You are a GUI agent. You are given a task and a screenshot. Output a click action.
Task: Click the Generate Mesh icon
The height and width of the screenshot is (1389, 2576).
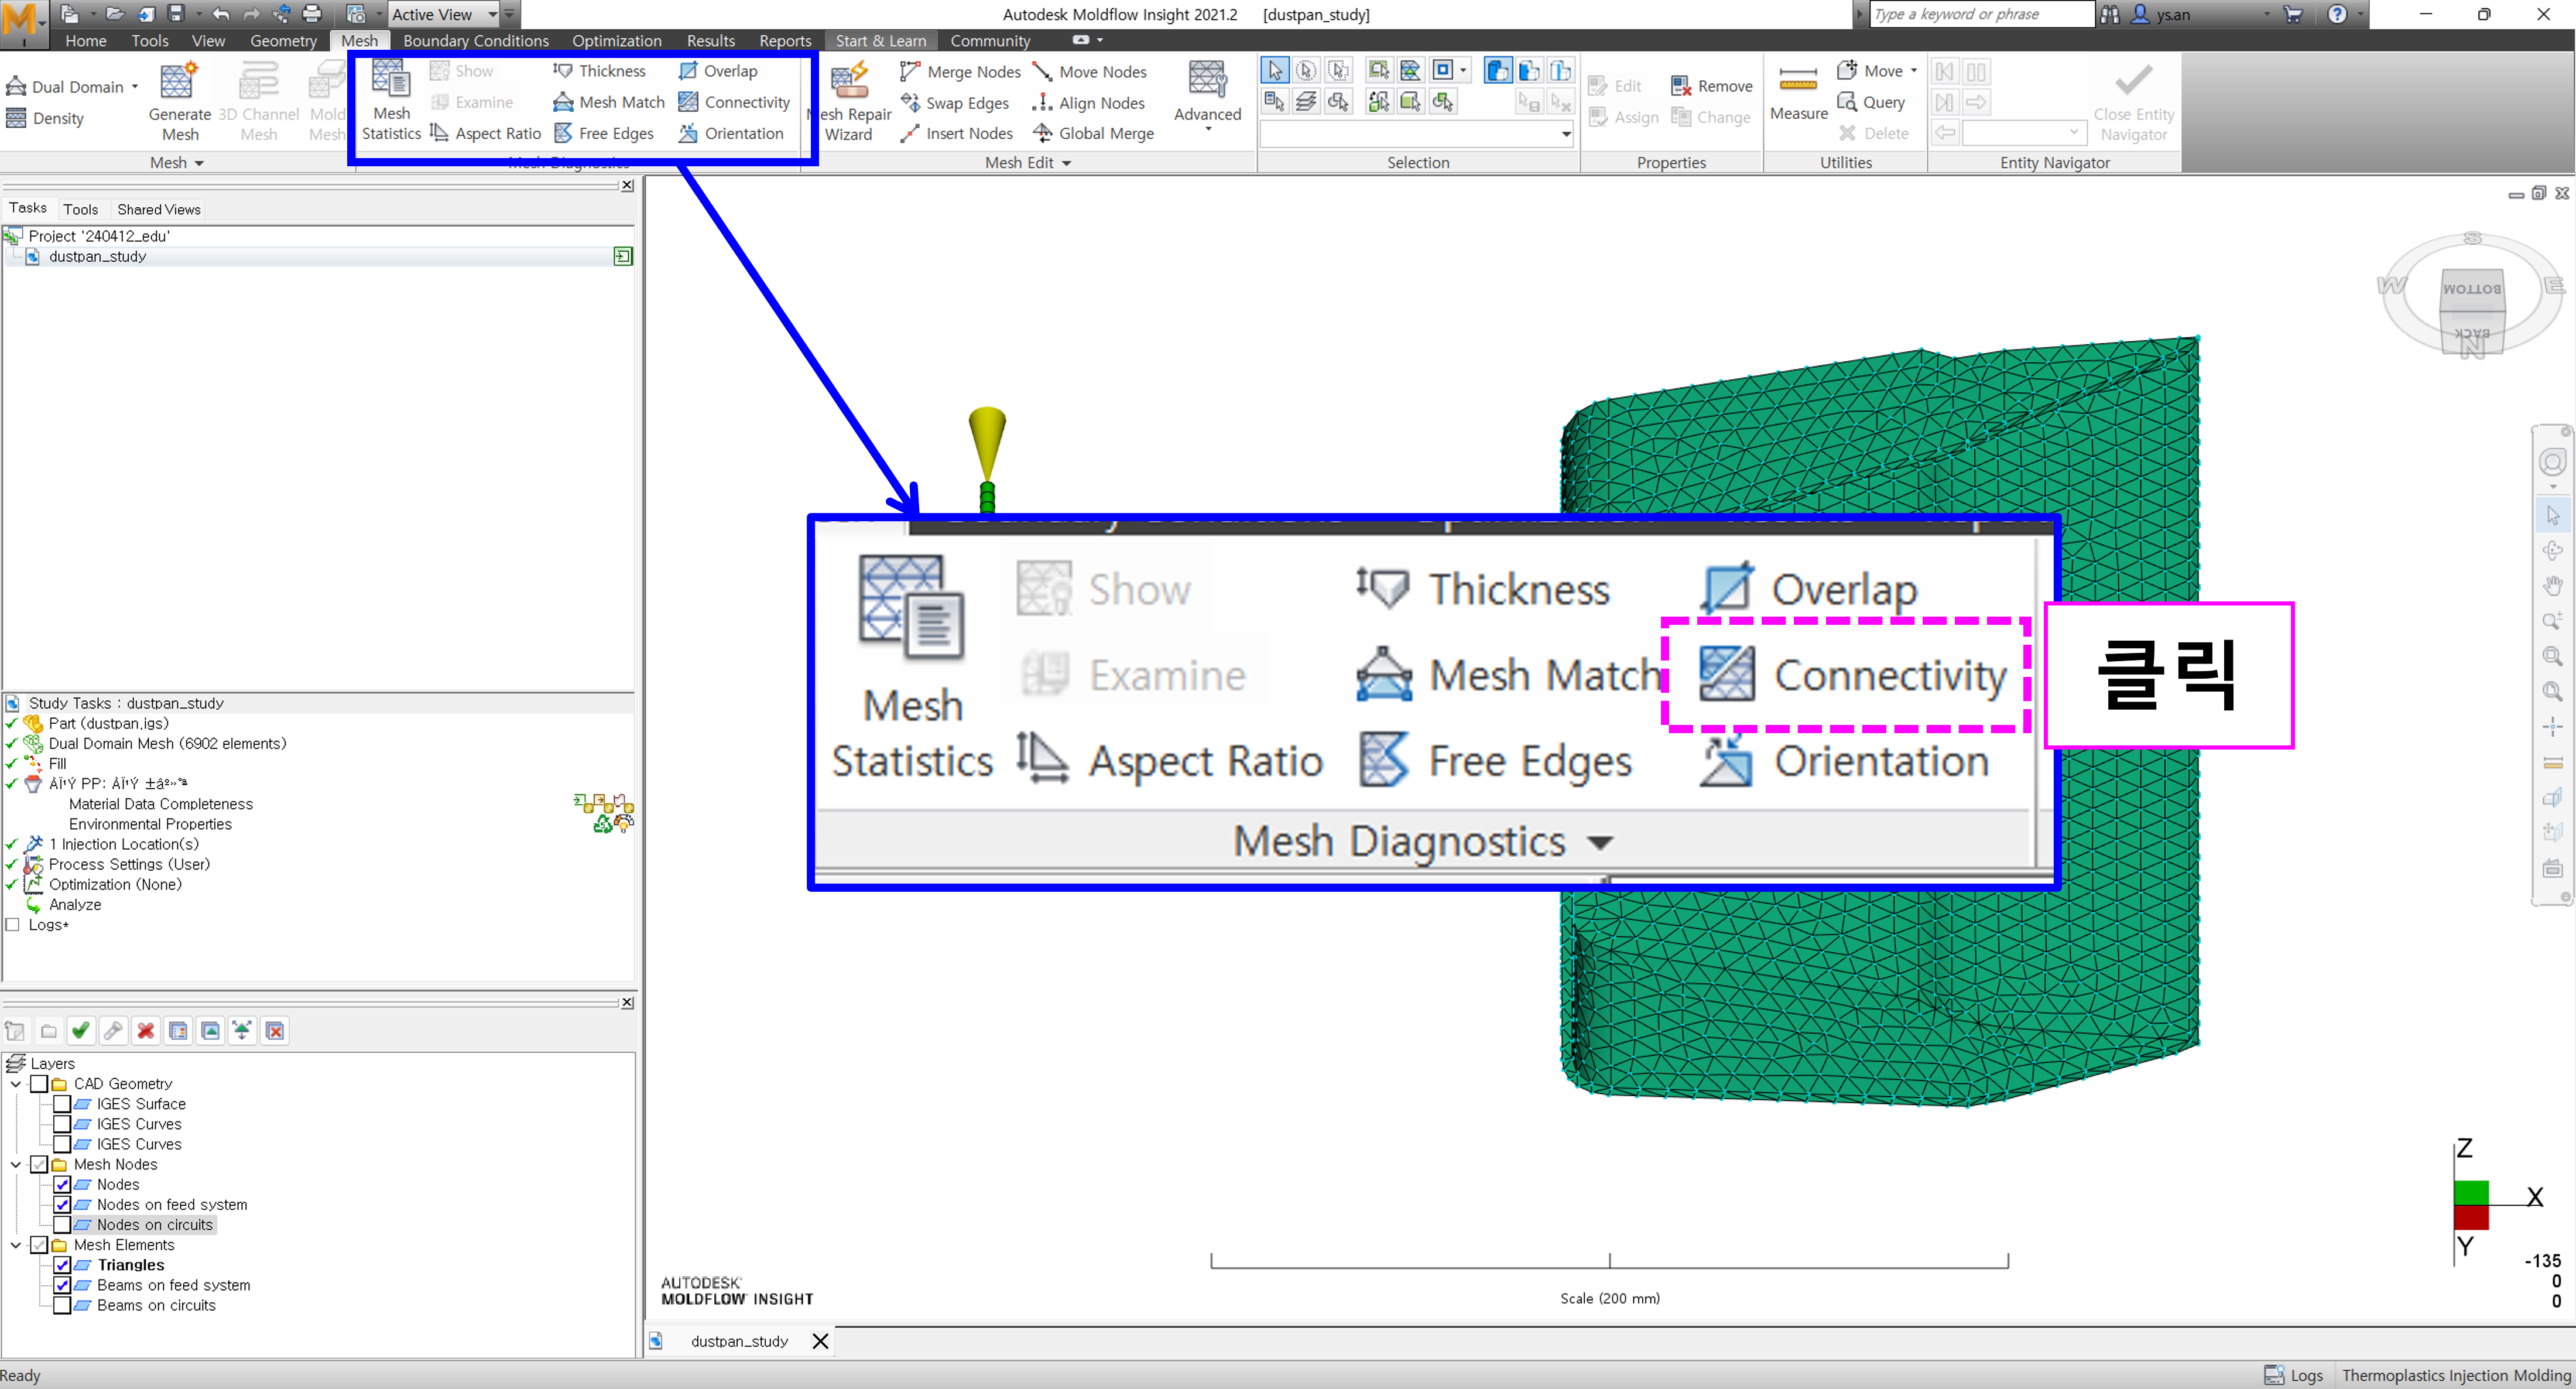[180, 101]
